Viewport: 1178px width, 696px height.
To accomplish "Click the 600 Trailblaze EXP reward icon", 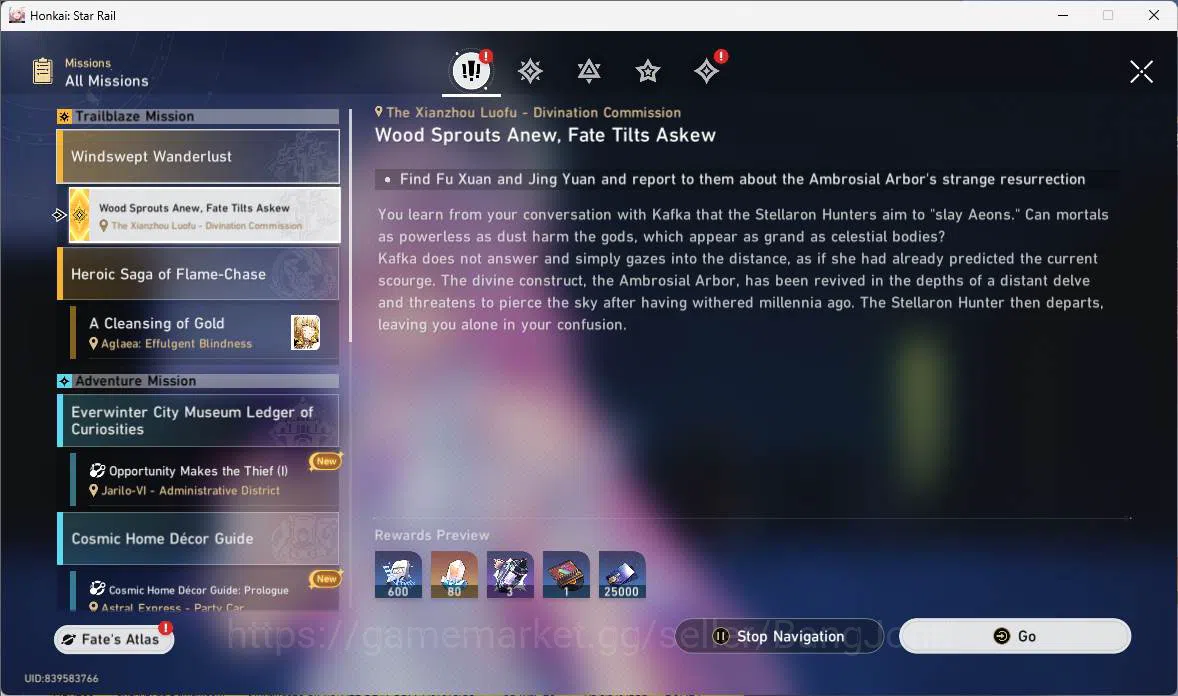I will click(x=398, y=575).
